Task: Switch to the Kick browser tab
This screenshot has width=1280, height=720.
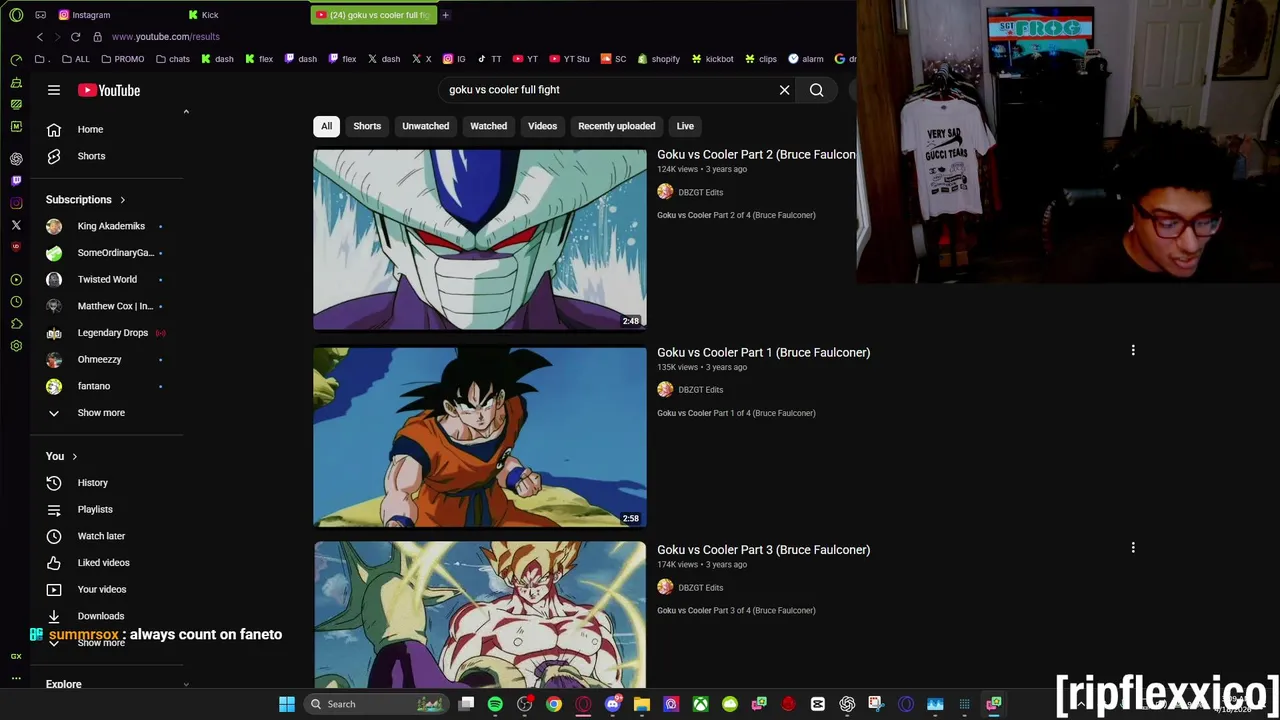Action: tap(203, 15)
